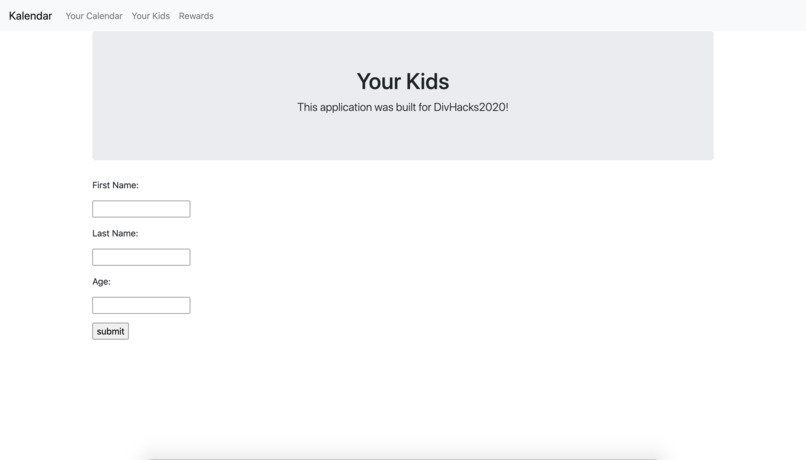Screen dimensions: 806x460
Task: Focus the First Name text field
Action: pyautogui.click(x=141, y=209)
